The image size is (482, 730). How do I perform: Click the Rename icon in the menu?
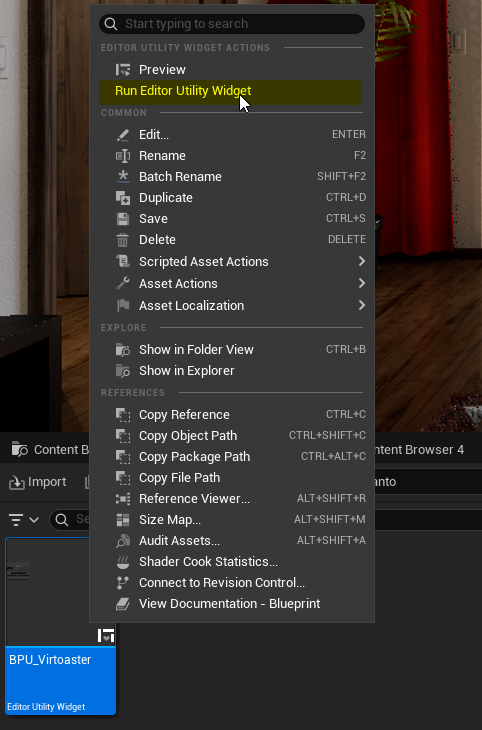pyautogui.click(x=123, y=155)
